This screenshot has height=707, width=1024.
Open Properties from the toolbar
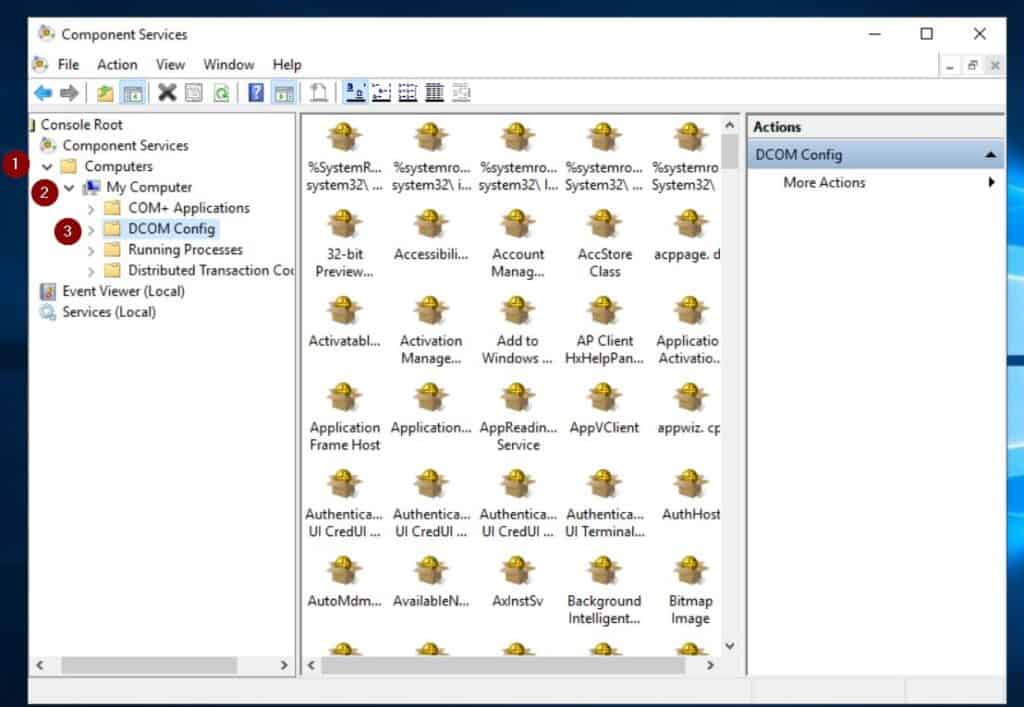tap(194, 93)
